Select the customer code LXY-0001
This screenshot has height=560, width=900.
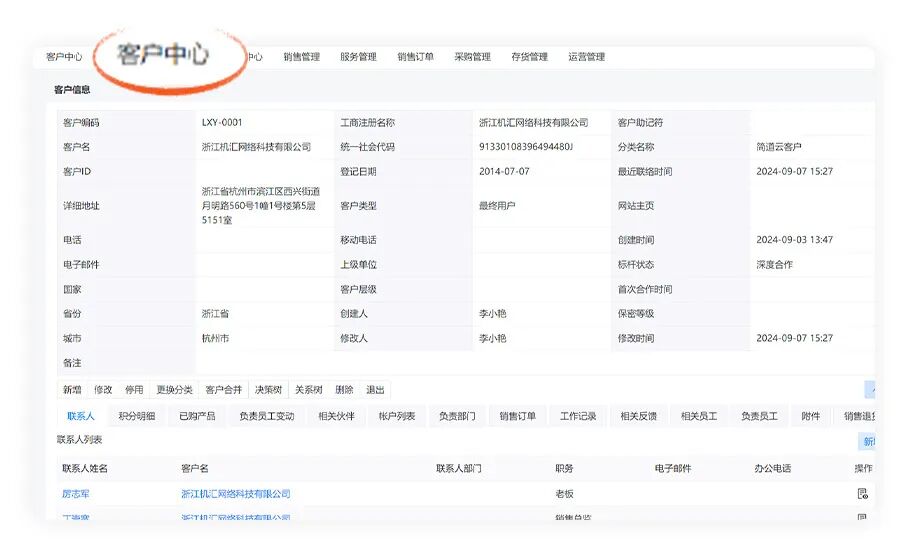click(x=222, y=122)
